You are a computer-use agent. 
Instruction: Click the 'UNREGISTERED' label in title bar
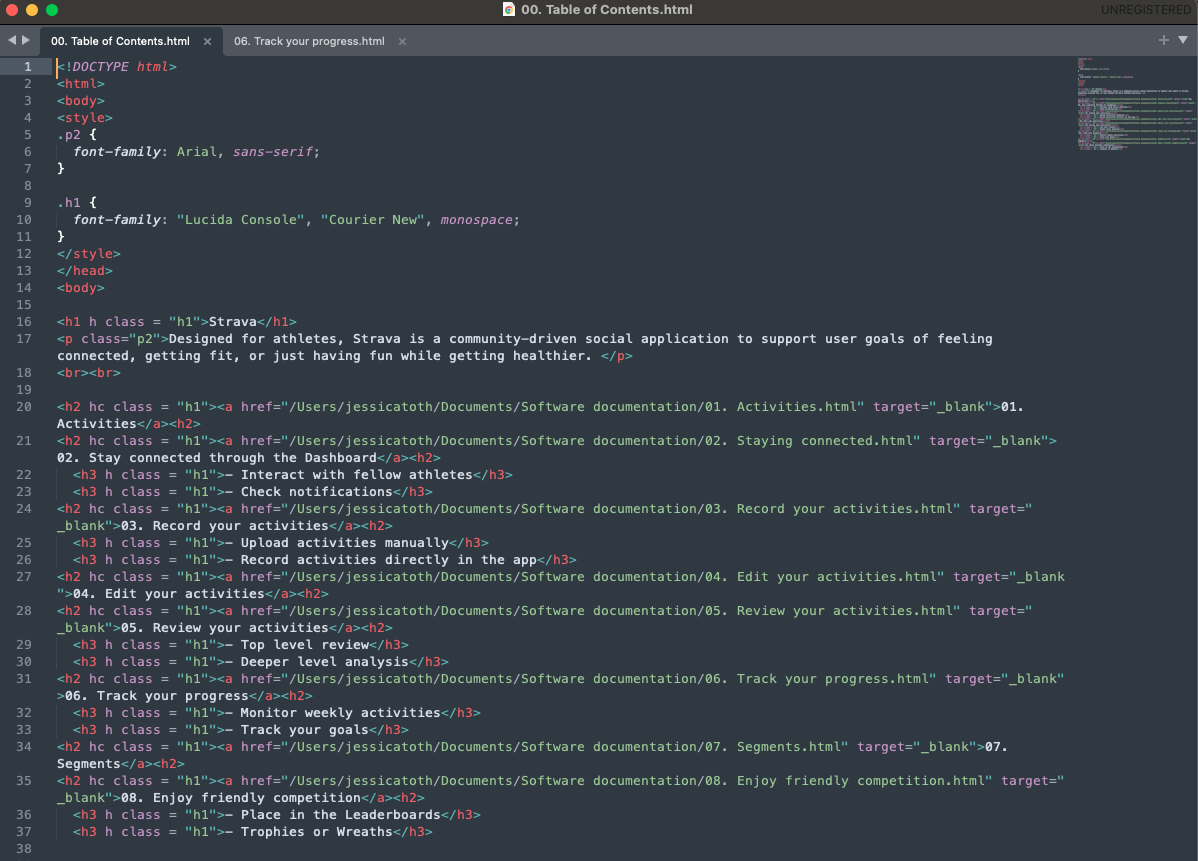click(x=1146, y=9)
